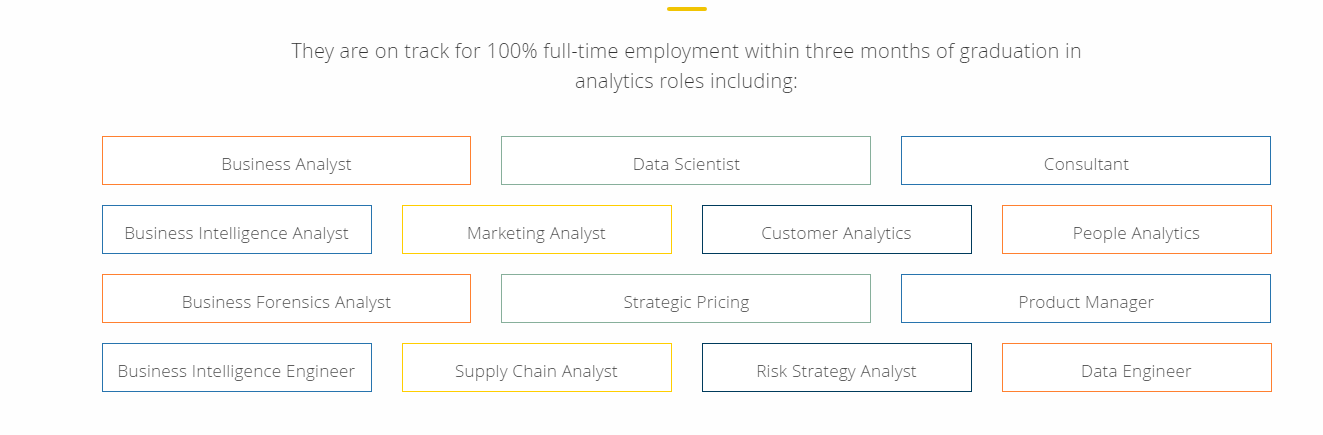The height and width of the screenshot is (435, 1323).
Task: Click the Data Engineer box
Action: (x=1137, y=367)
